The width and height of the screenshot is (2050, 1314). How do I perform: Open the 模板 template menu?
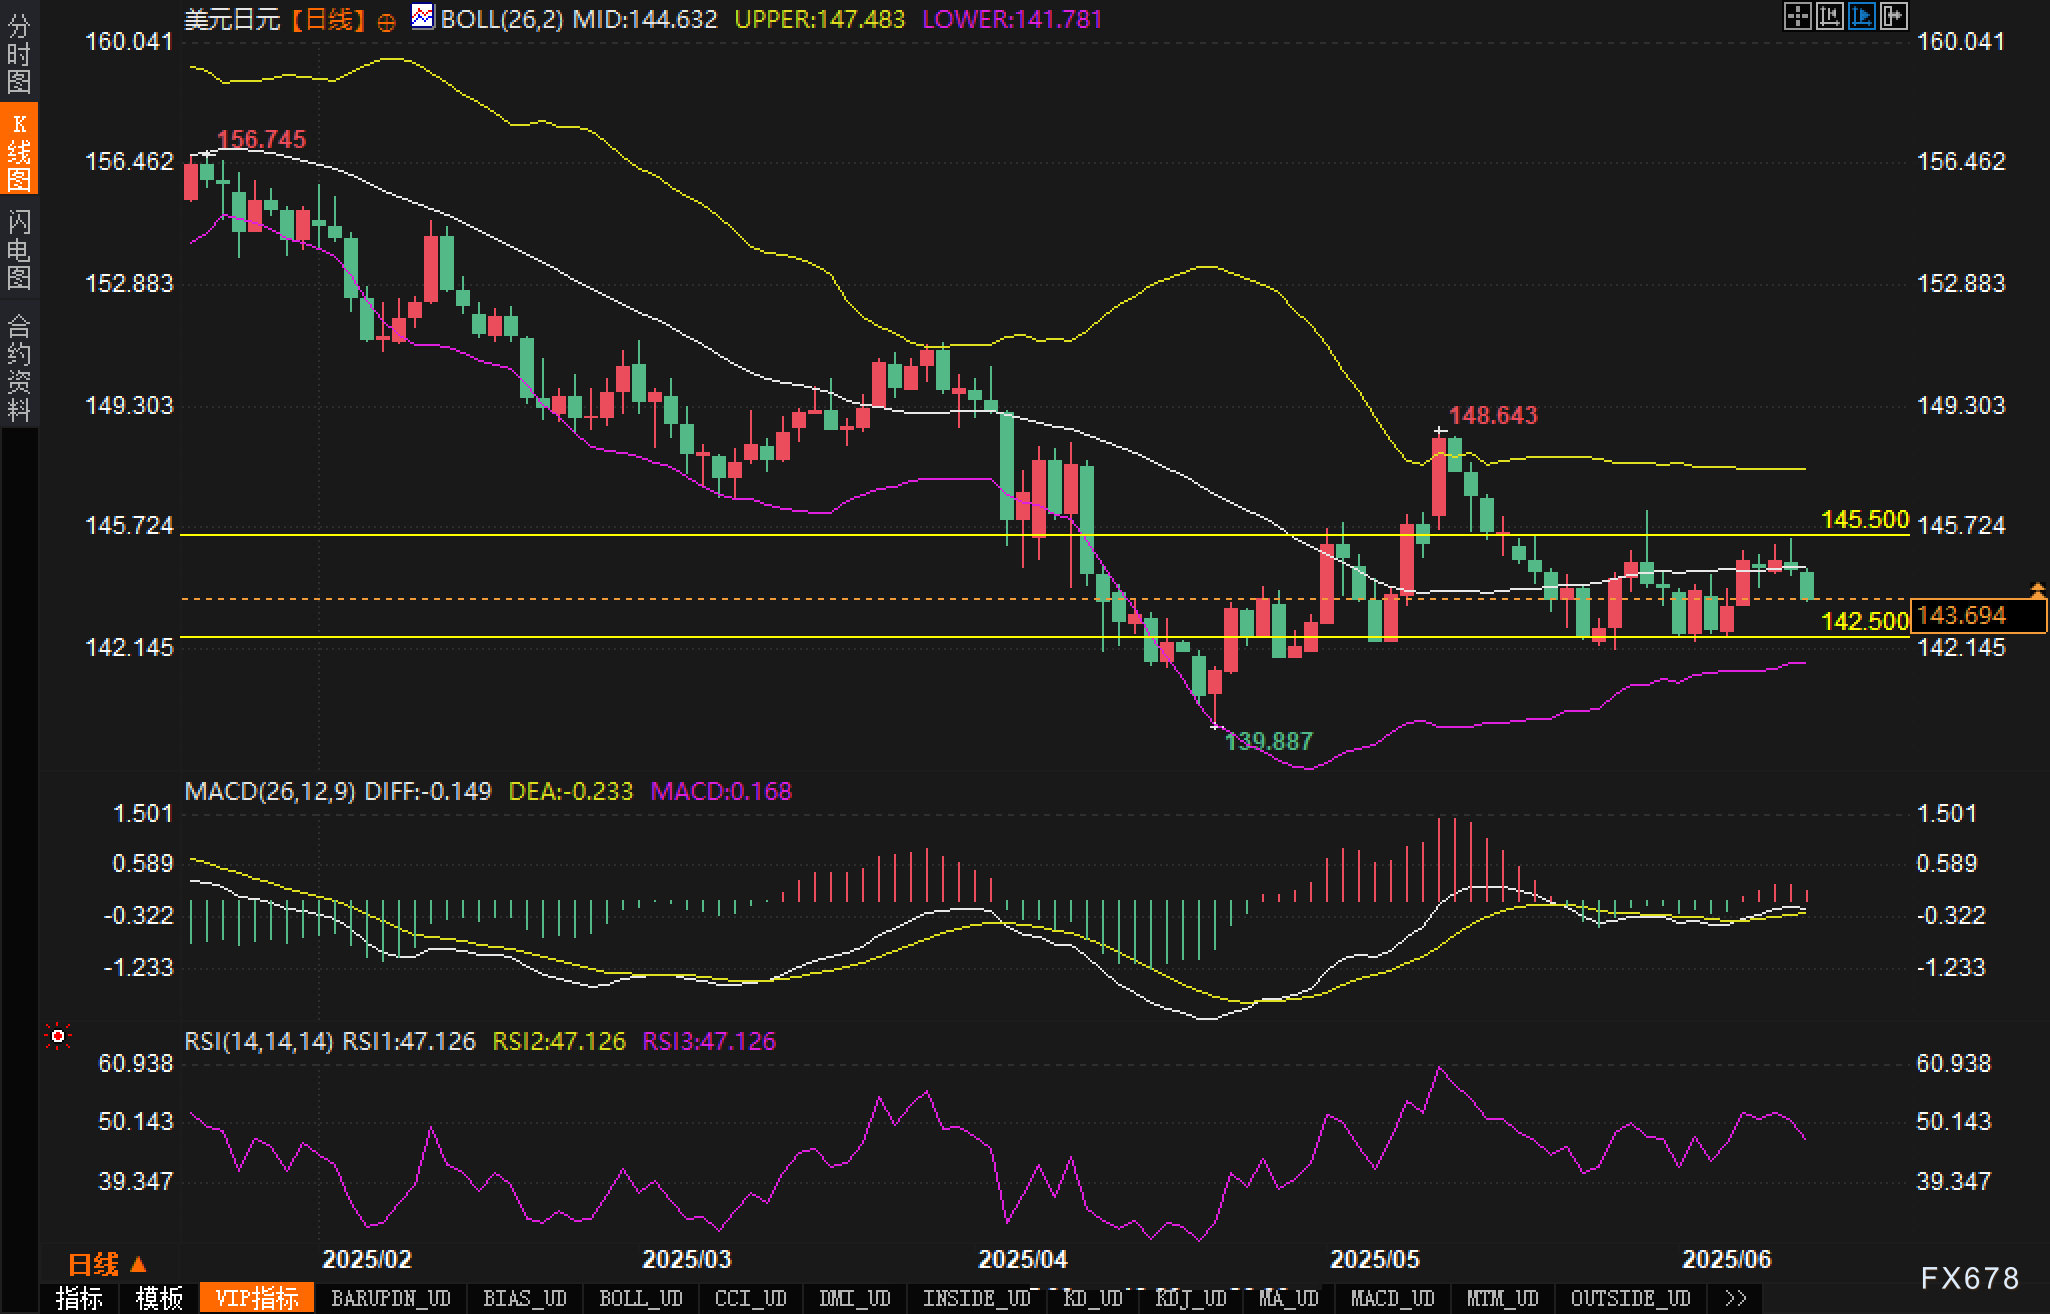point(159,1298)
